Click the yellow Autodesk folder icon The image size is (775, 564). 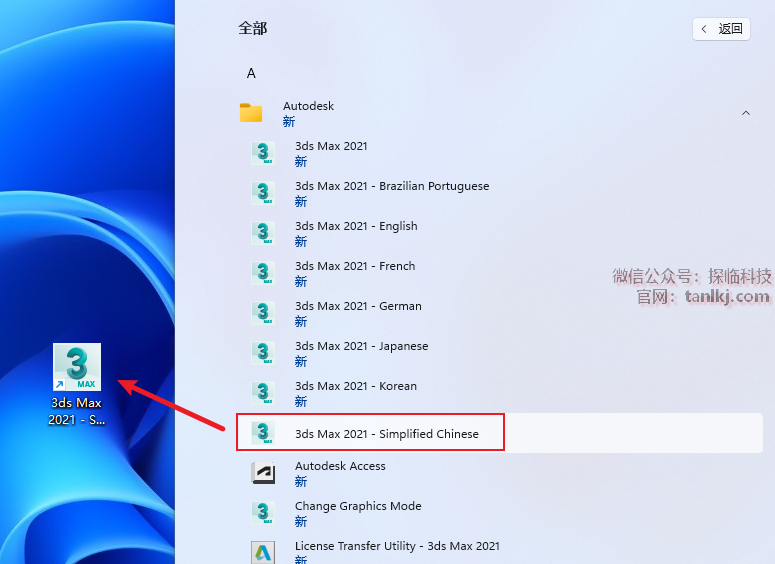[x=251, y=113]
